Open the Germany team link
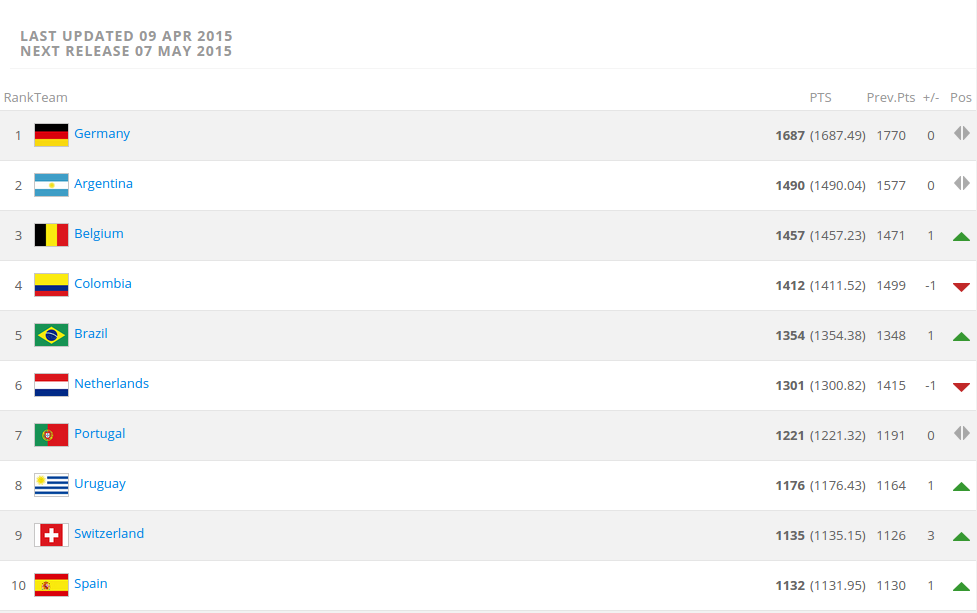Image resolution: width=977 pixels, height=613 pixels. pos(102,134)
